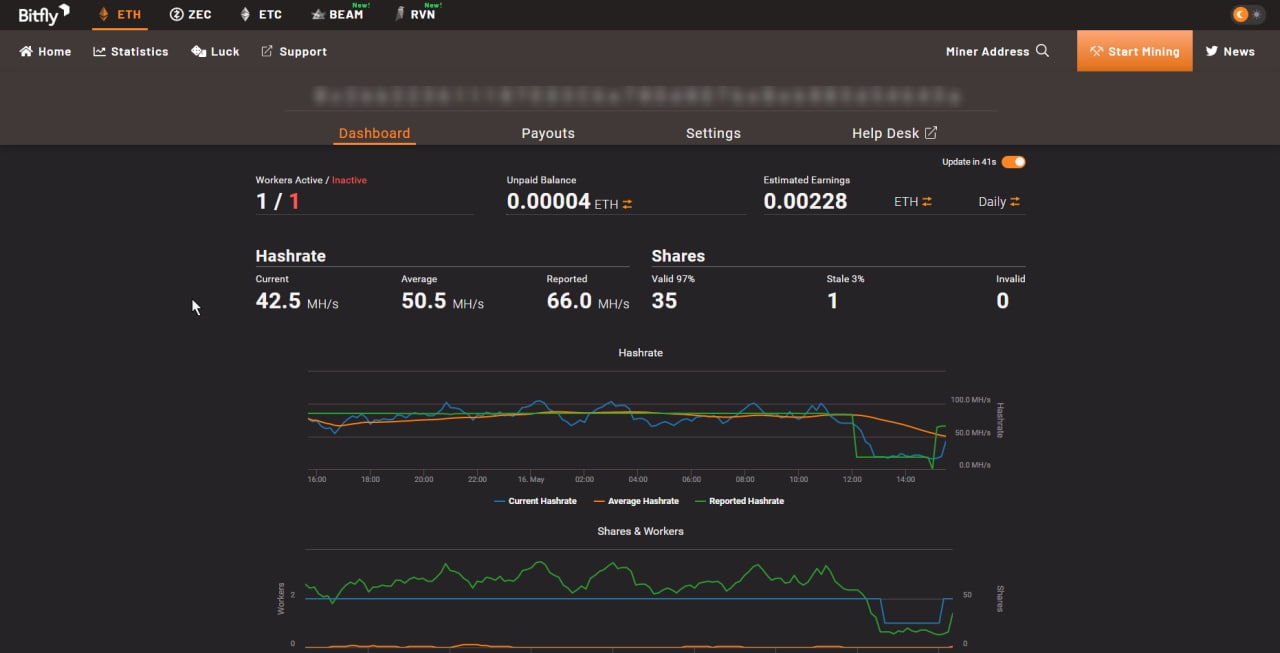Open the Statistics page
The width and height of the screenshot is (1280, 653).
[130, 51]
